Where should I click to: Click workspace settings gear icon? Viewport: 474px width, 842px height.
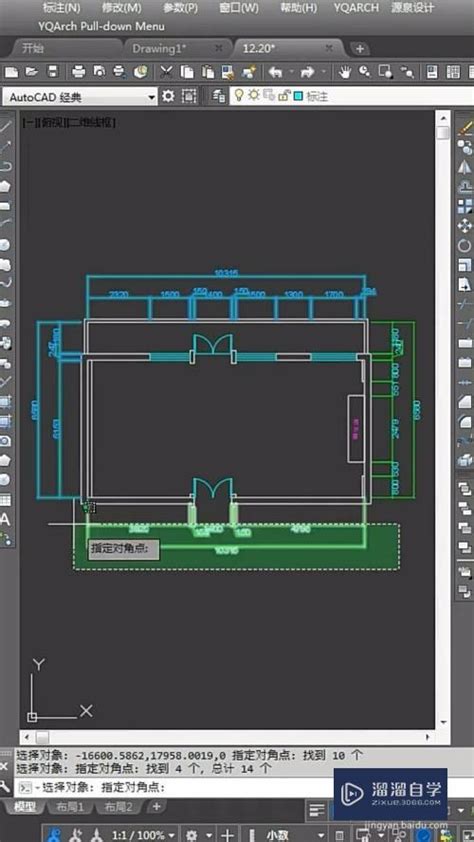pyautogui.click(x=169, y=97)
